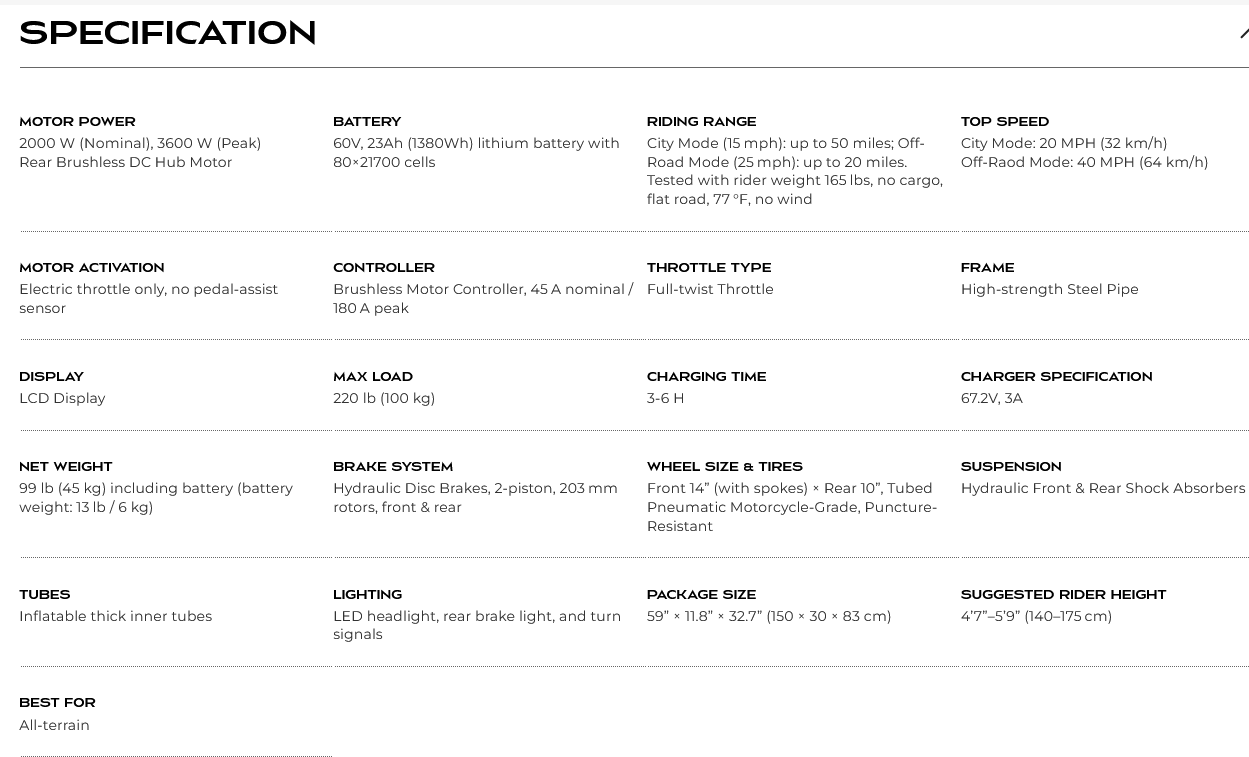Click the Battery spec heading
The height and width of the screenshot is (757, 1249).
tap(367, 122)
